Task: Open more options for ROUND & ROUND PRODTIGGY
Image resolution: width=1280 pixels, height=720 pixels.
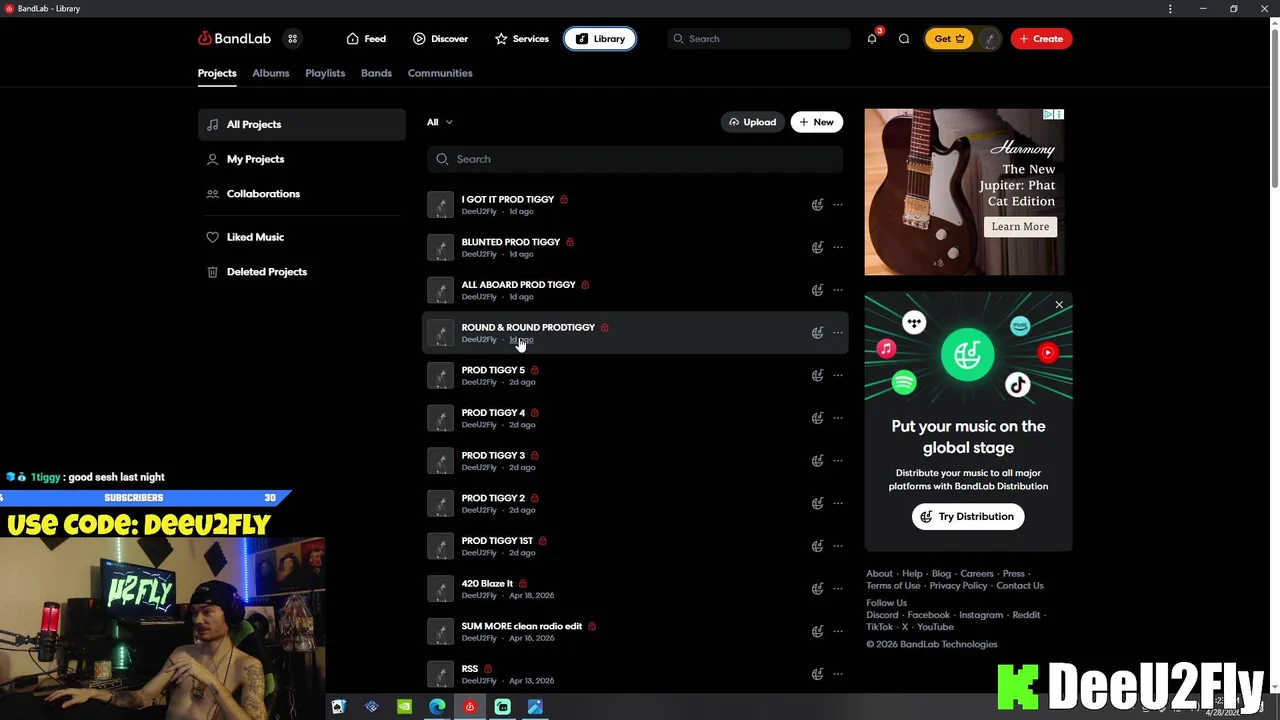Action: click(x=838, y=333)
